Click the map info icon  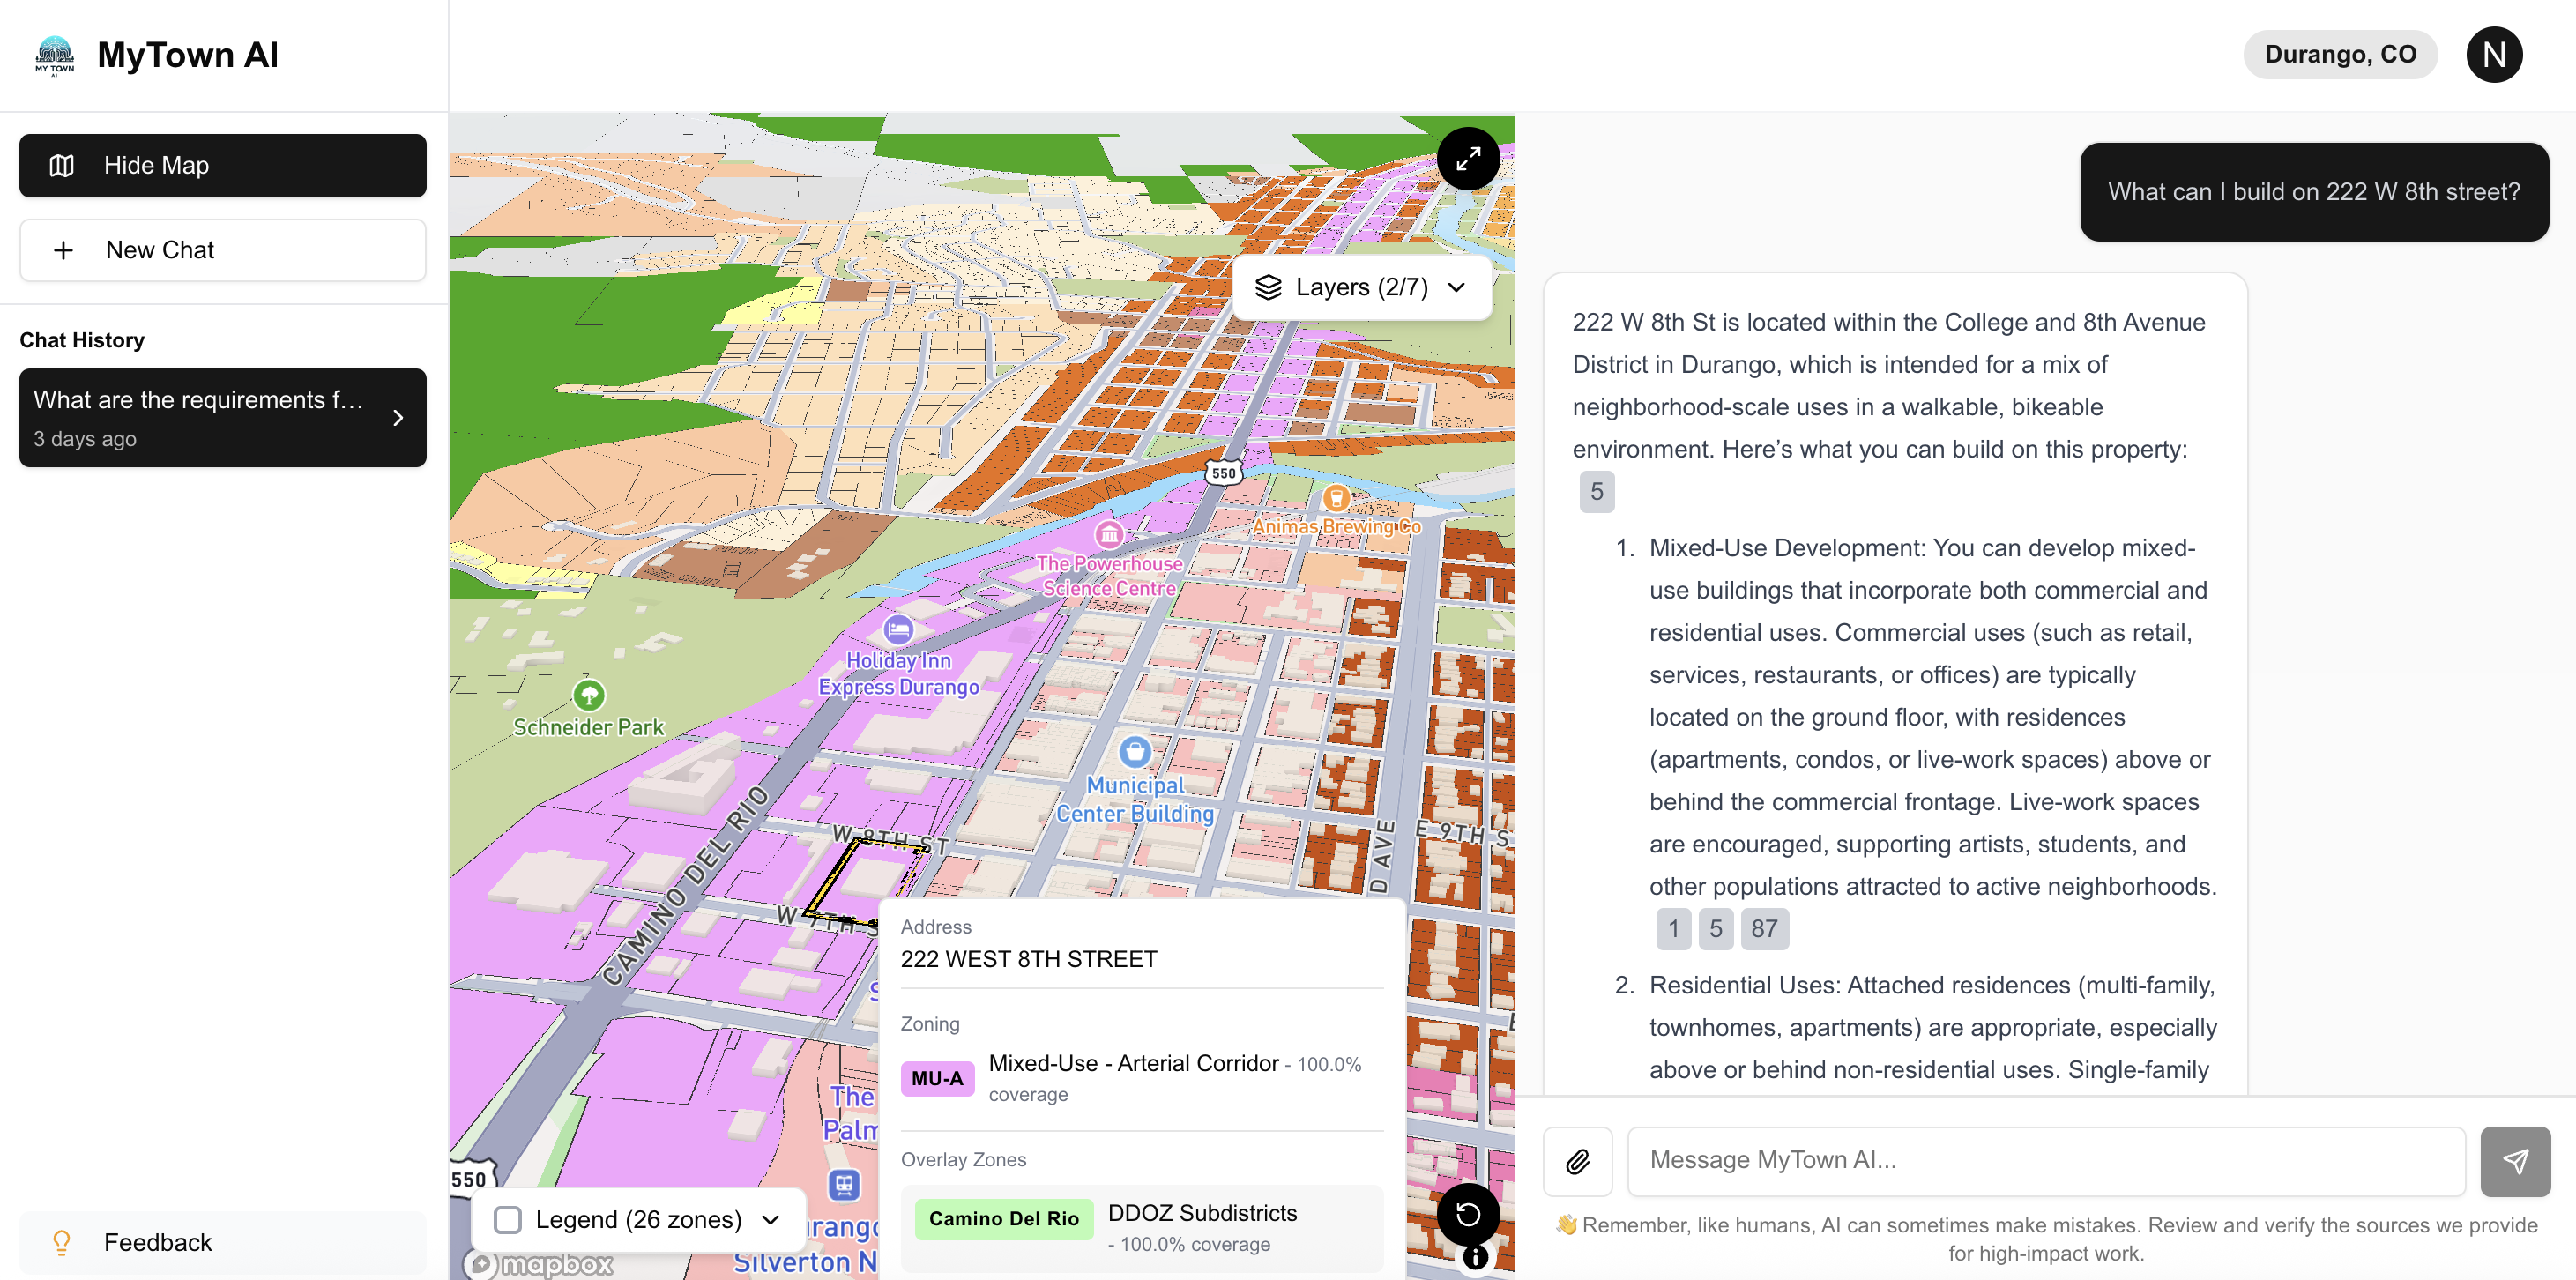click(1475, 1258)
